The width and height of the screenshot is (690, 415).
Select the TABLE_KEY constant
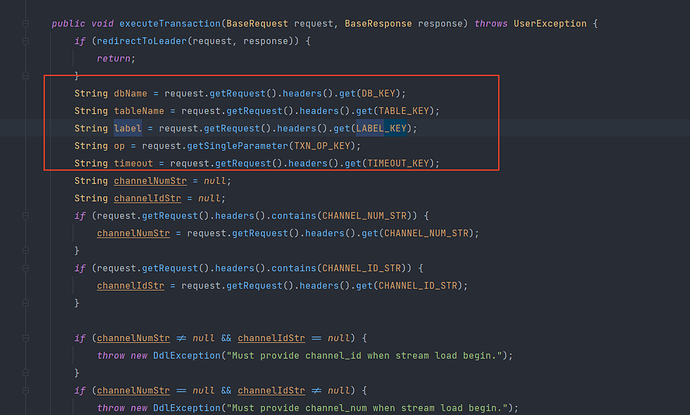pyautogui.click(x=435, y=111)
